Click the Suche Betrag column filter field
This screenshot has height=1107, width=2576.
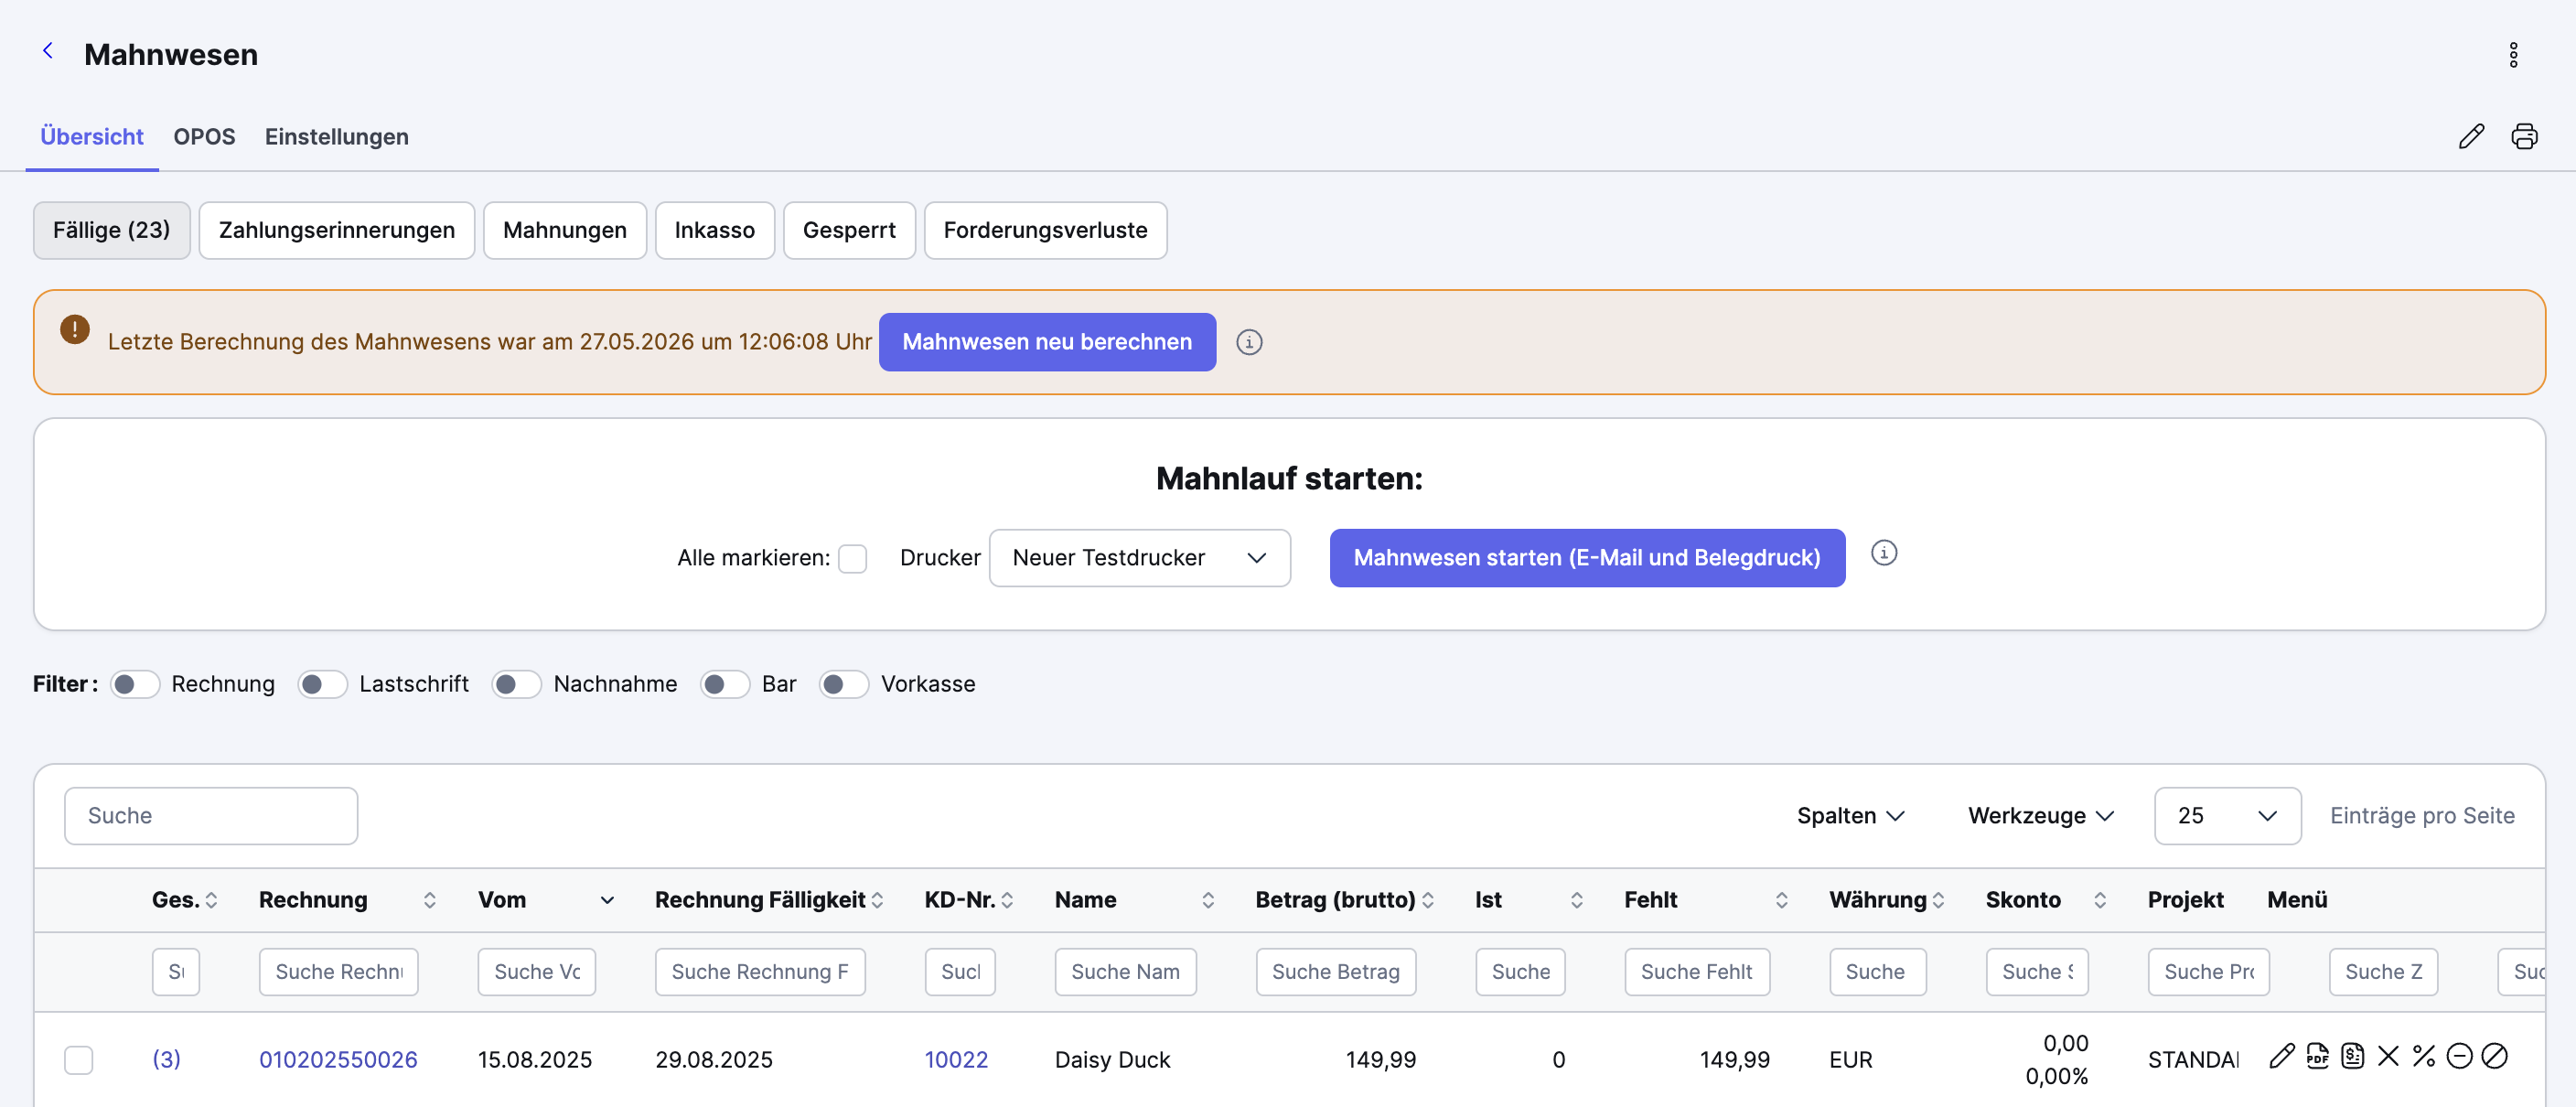click(1335, 972)
